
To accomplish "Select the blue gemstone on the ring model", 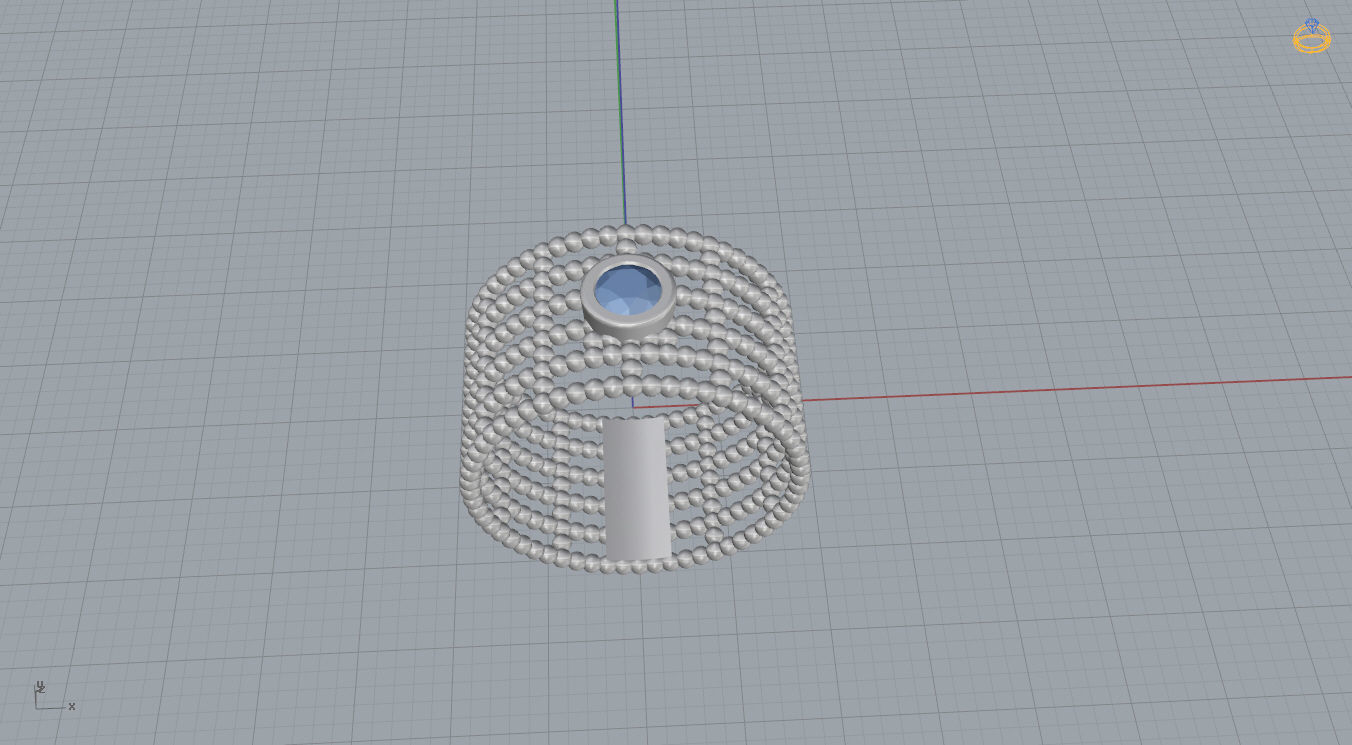I will coord(629,290).
